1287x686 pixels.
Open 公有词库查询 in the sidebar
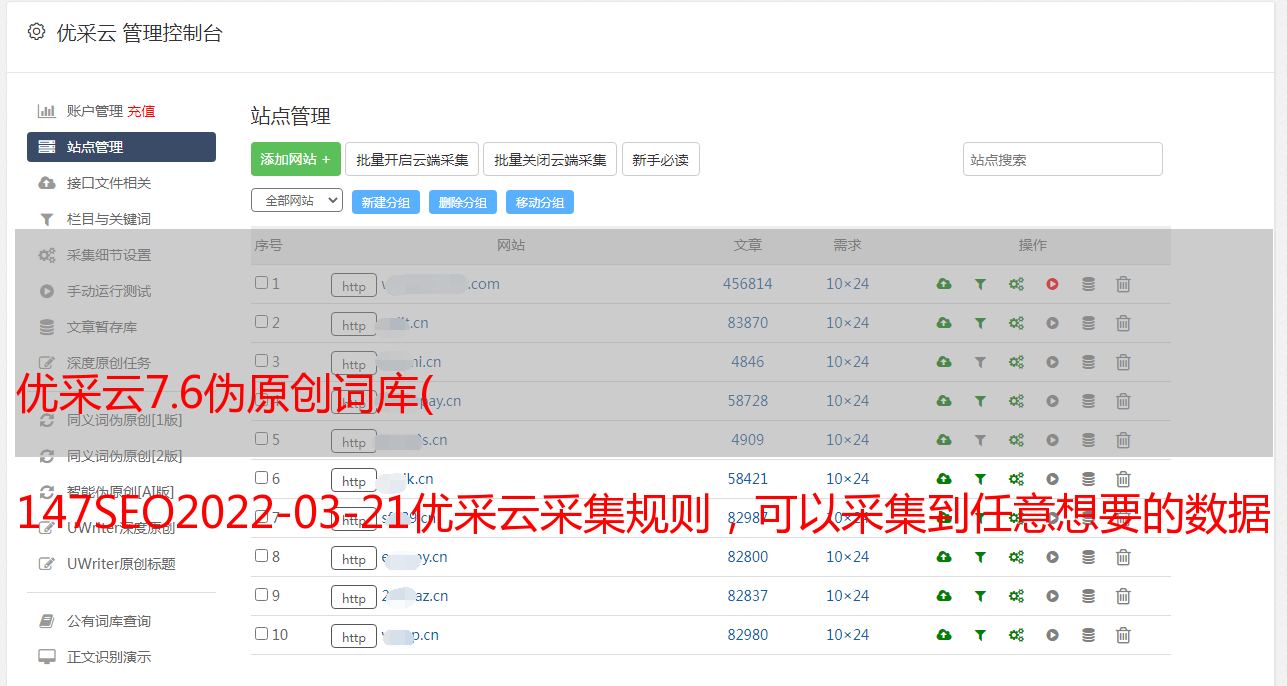point(109,621)
